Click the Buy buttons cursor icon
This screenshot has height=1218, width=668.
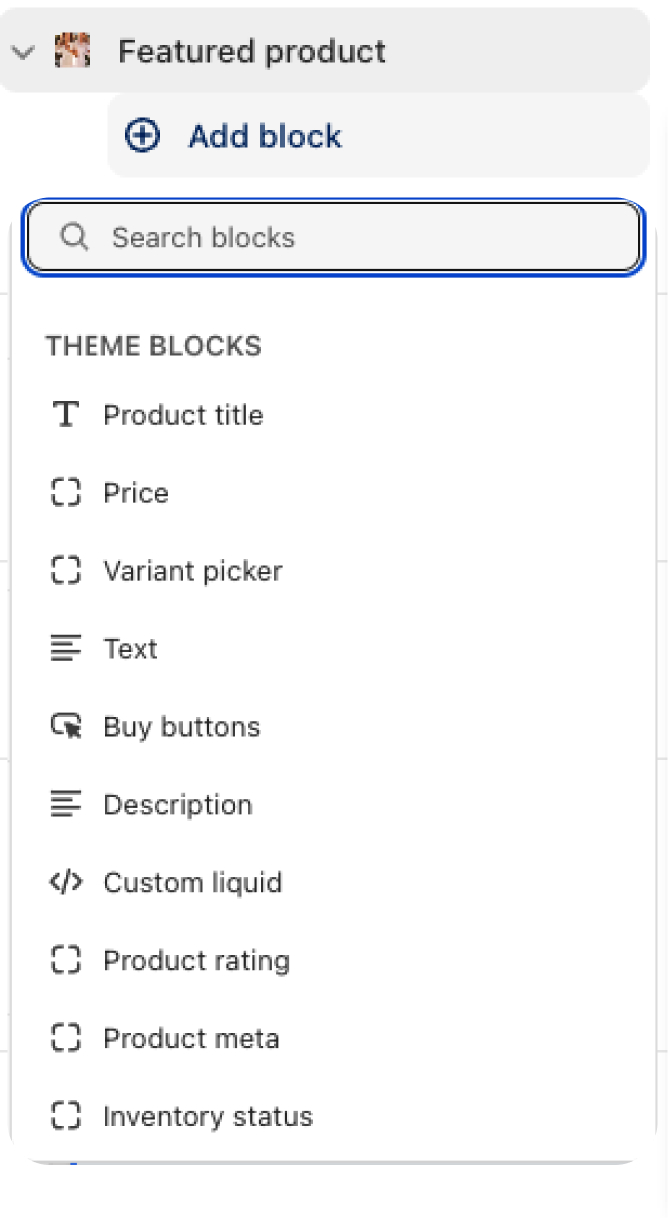tap(66, 727)
